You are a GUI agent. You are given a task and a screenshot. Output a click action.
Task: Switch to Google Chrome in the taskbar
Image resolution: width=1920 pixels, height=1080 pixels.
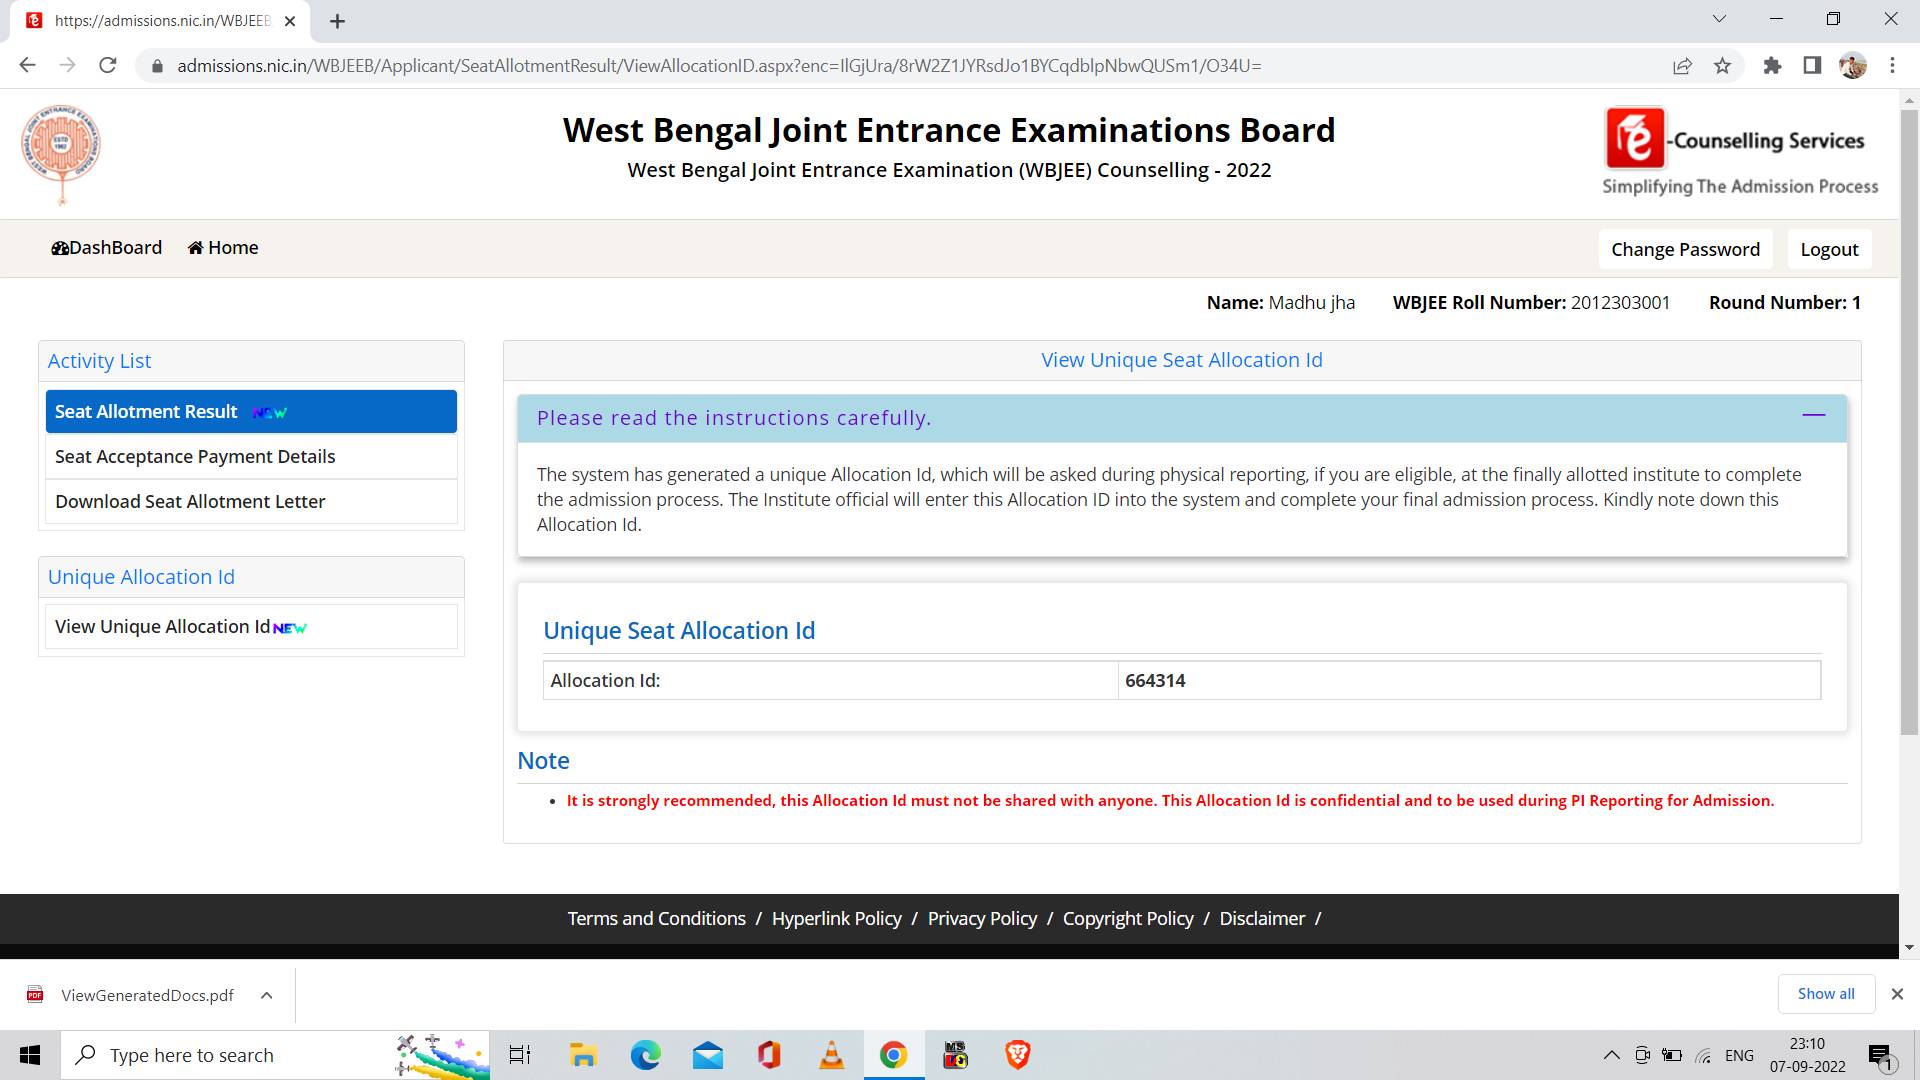(x=893, y=1055)
